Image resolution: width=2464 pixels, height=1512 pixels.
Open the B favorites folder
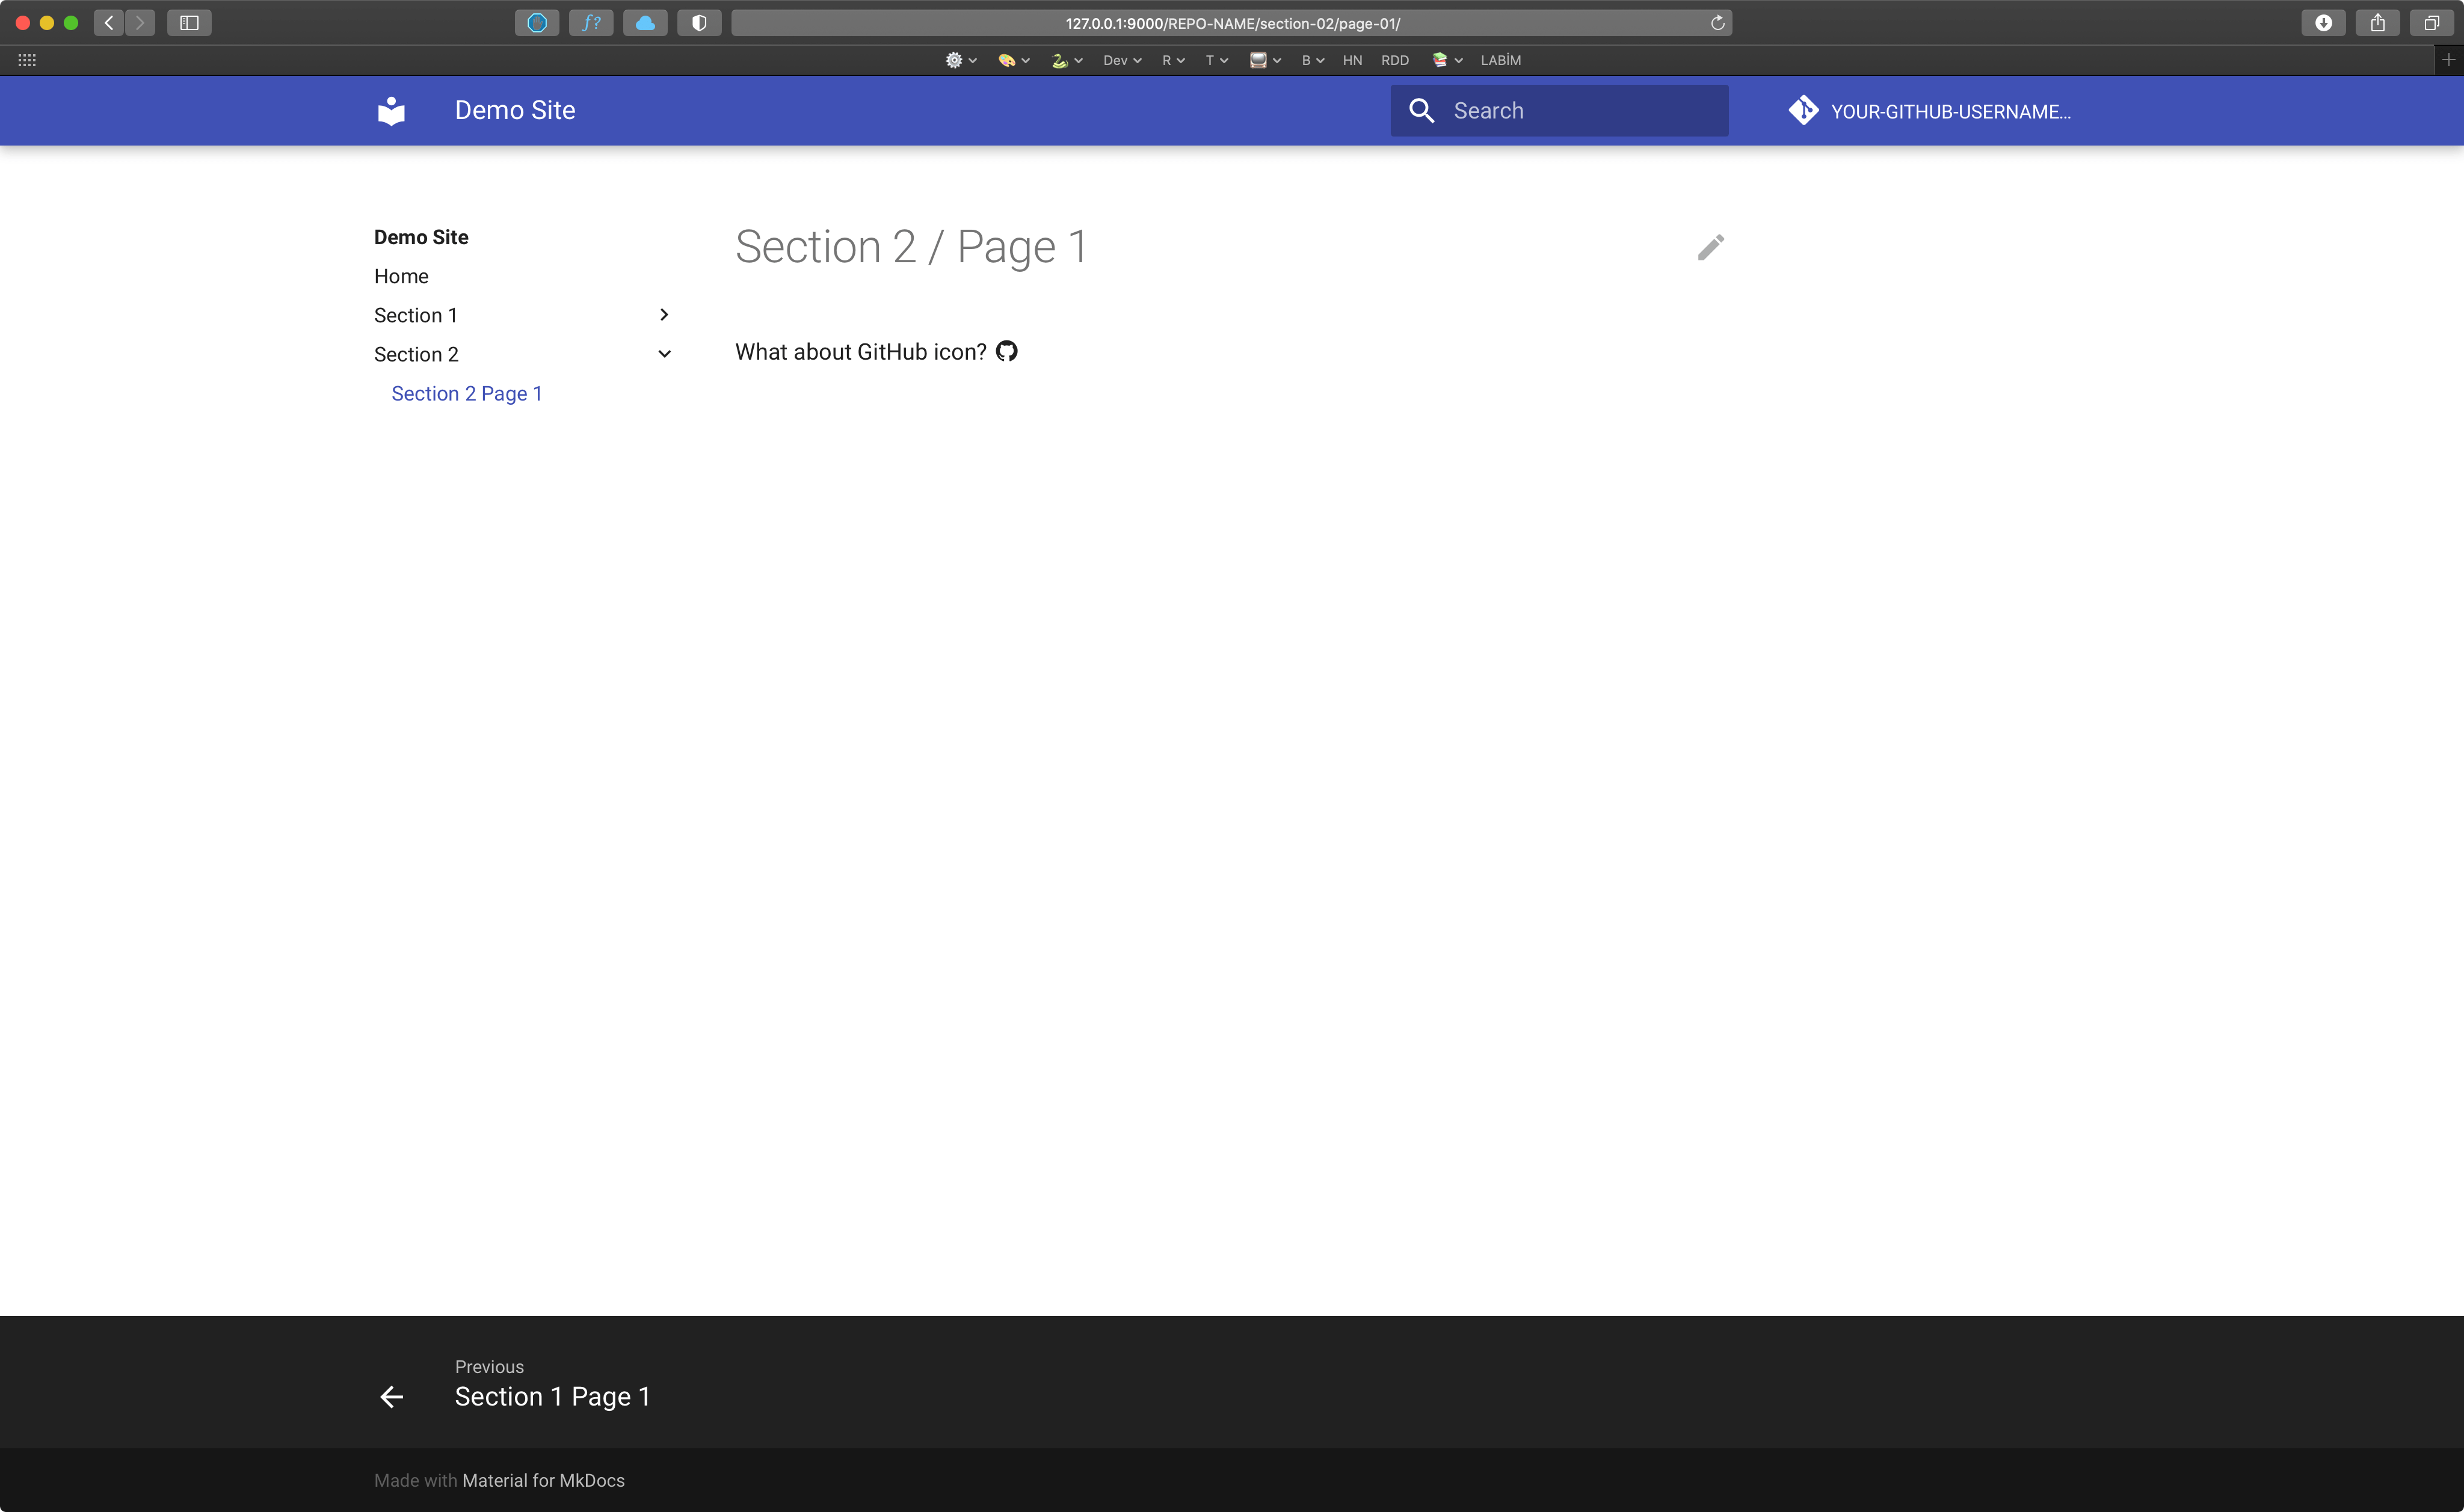coord(1313,60)
